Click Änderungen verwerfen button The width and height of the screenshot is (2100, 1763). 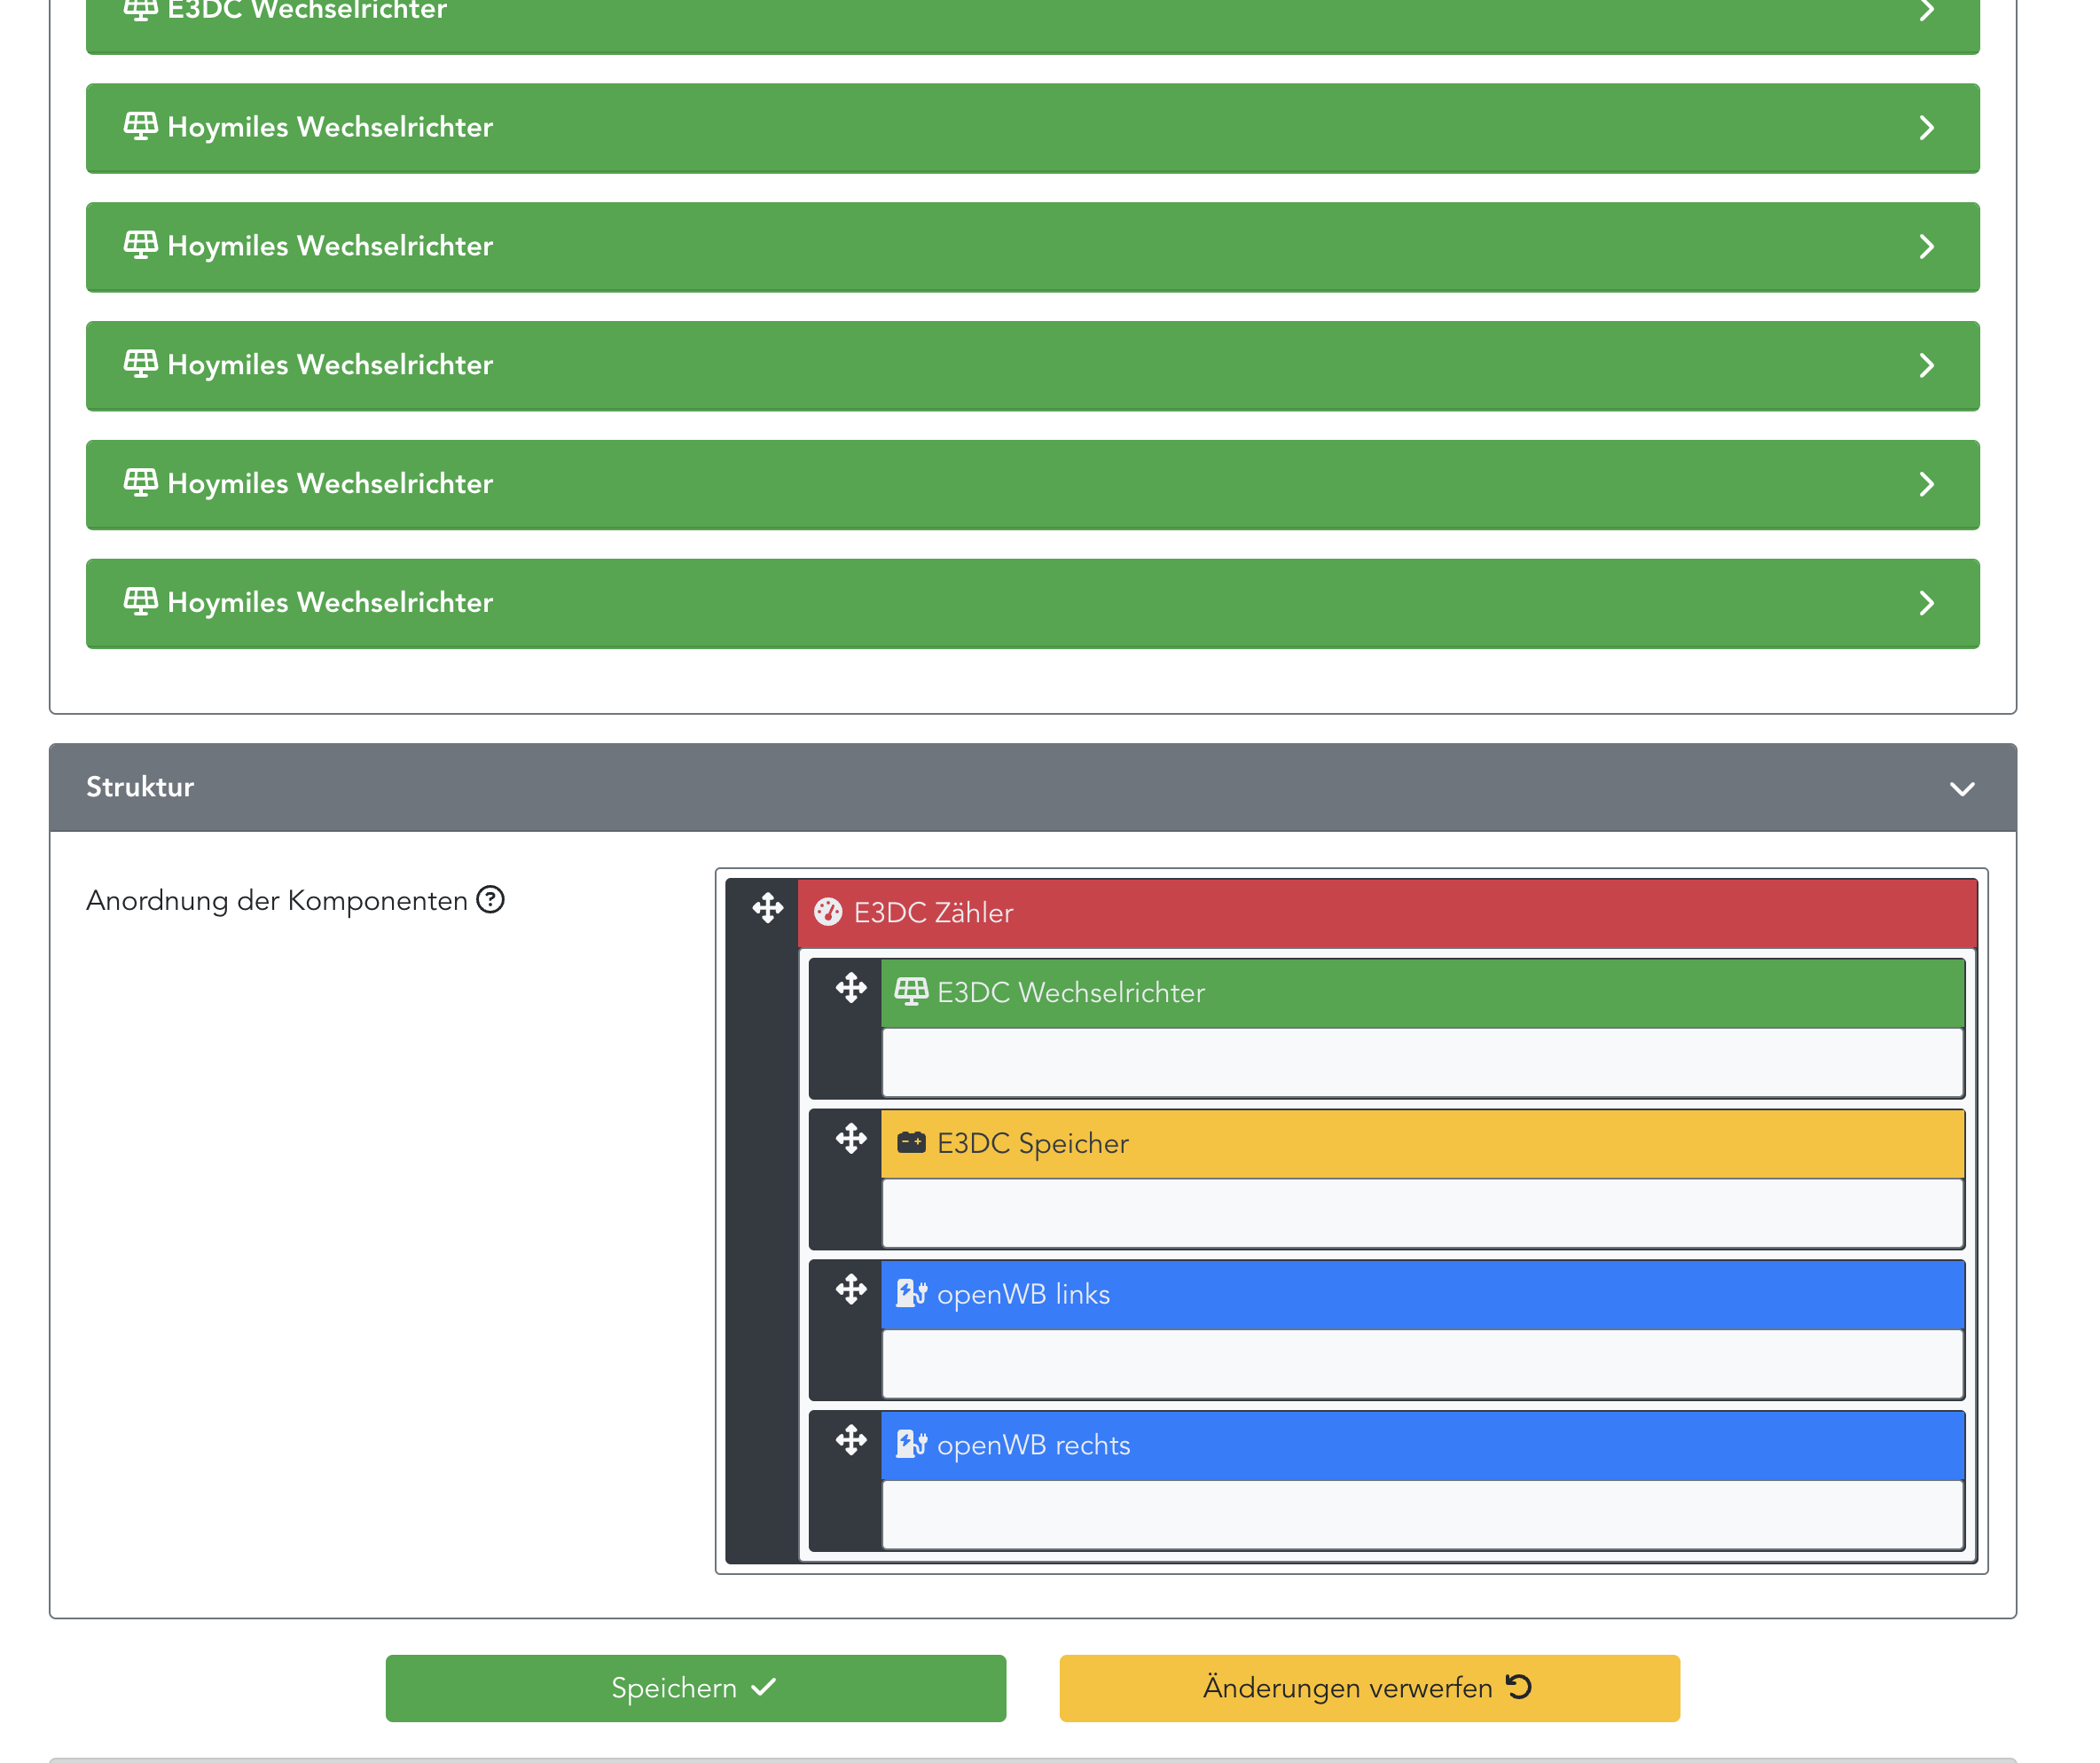tap(1369, 1688)
